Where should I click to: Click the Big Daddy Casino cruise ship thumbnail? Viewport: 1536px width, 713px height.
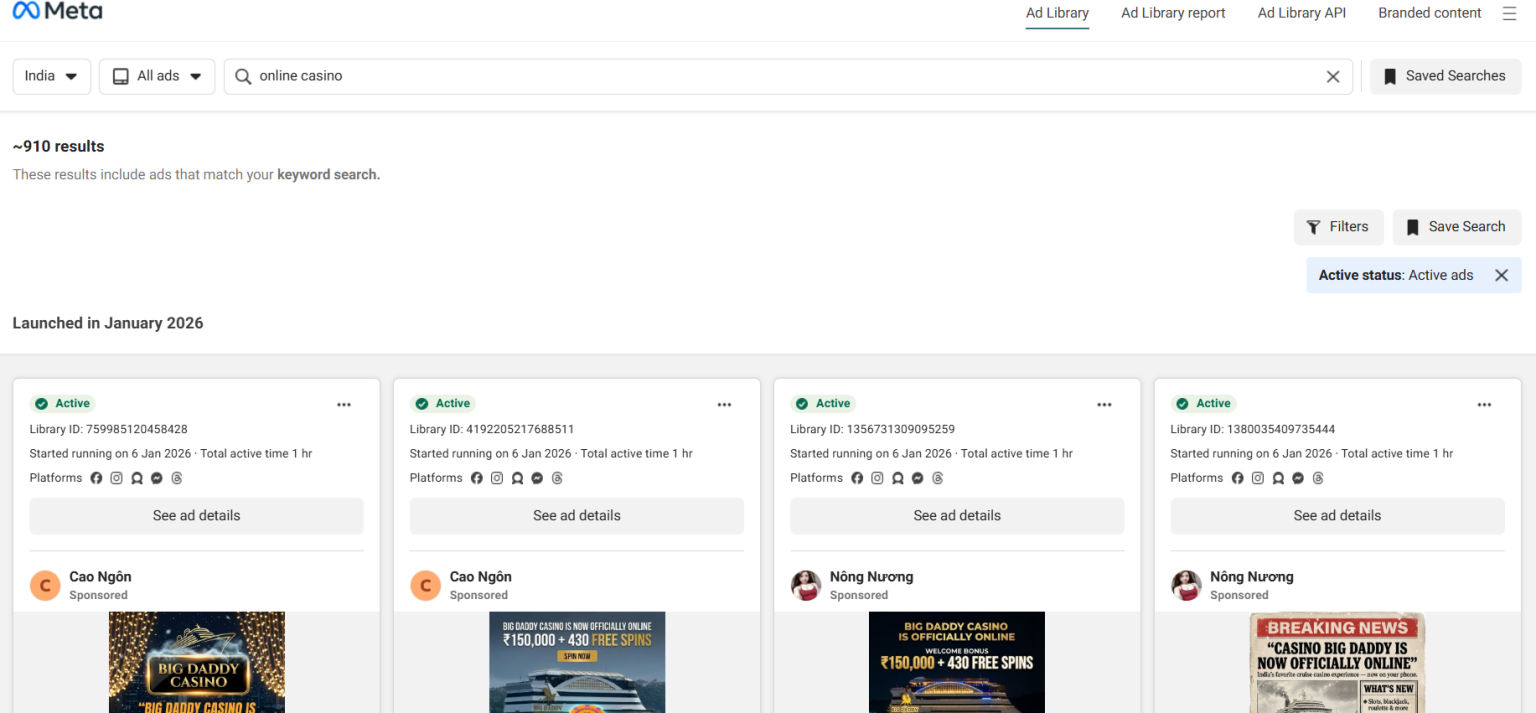[576, 663]
